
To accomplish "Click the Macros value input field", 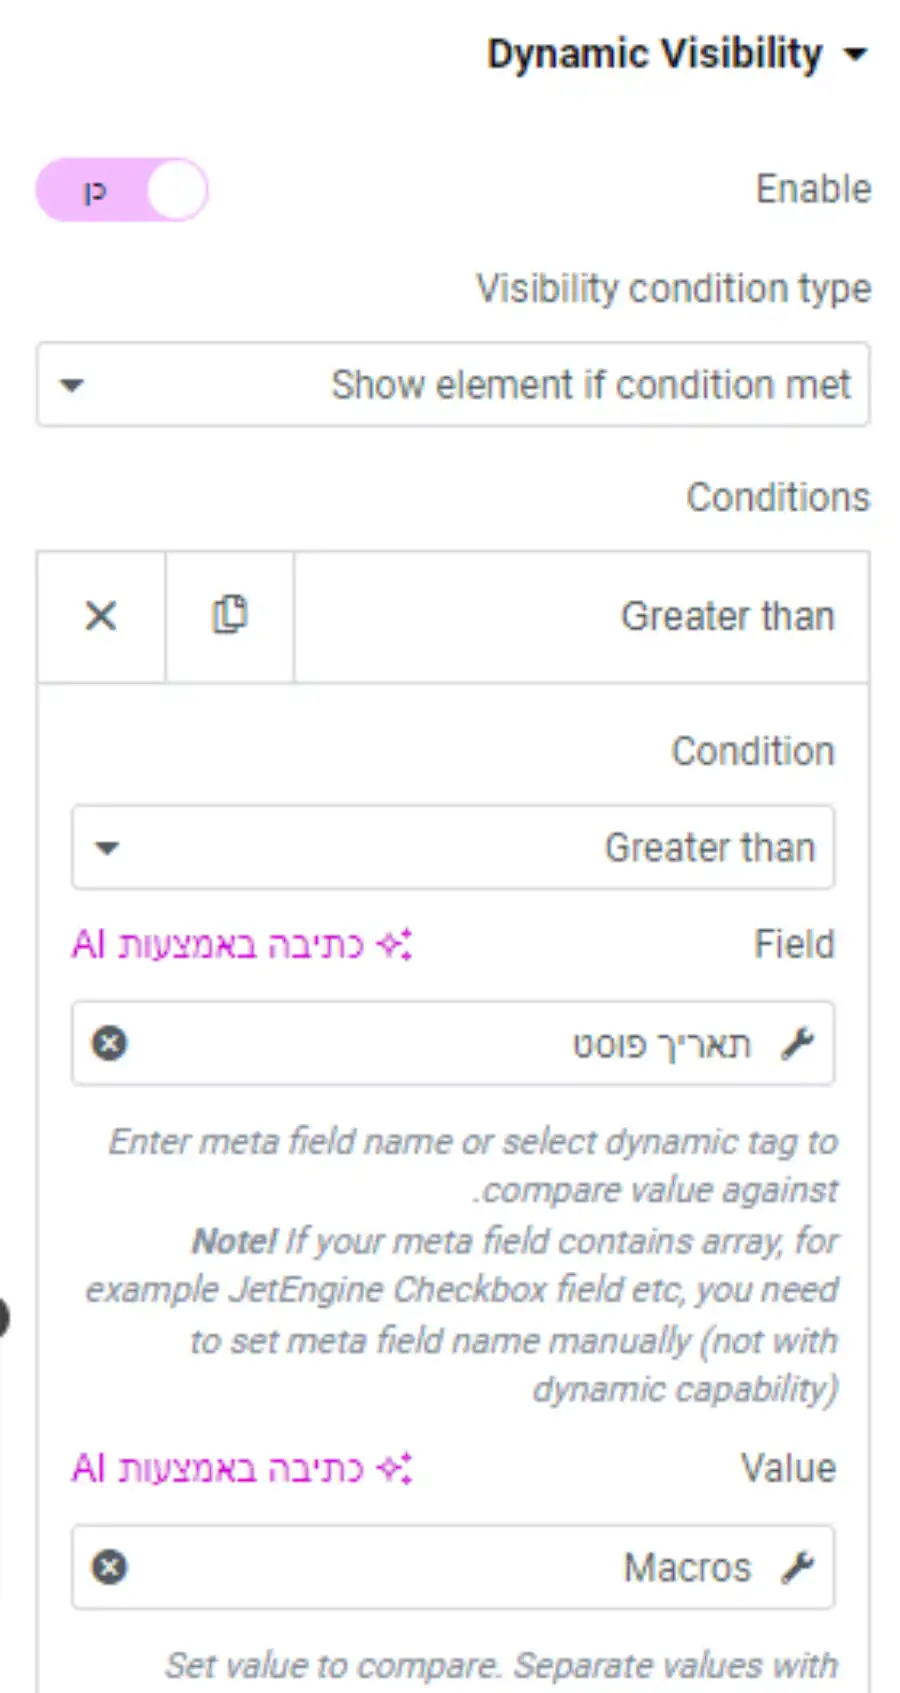I will (x=453, y=1568).
